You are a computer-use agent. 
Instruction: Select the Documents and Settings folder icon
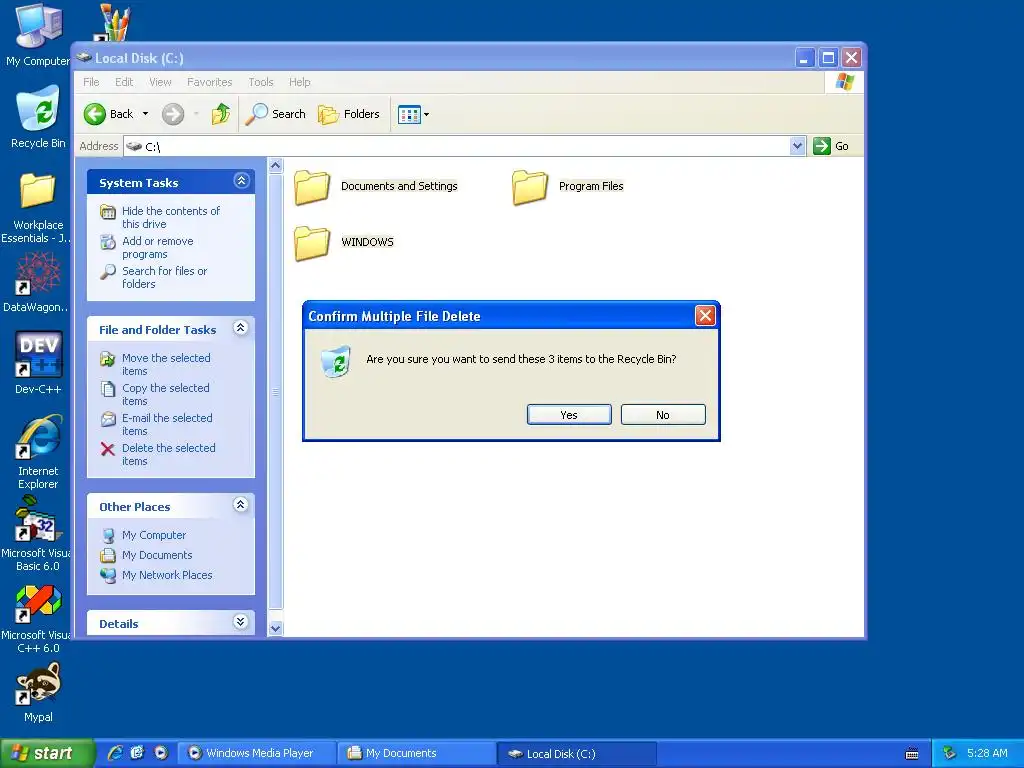(x=312, y=187)
